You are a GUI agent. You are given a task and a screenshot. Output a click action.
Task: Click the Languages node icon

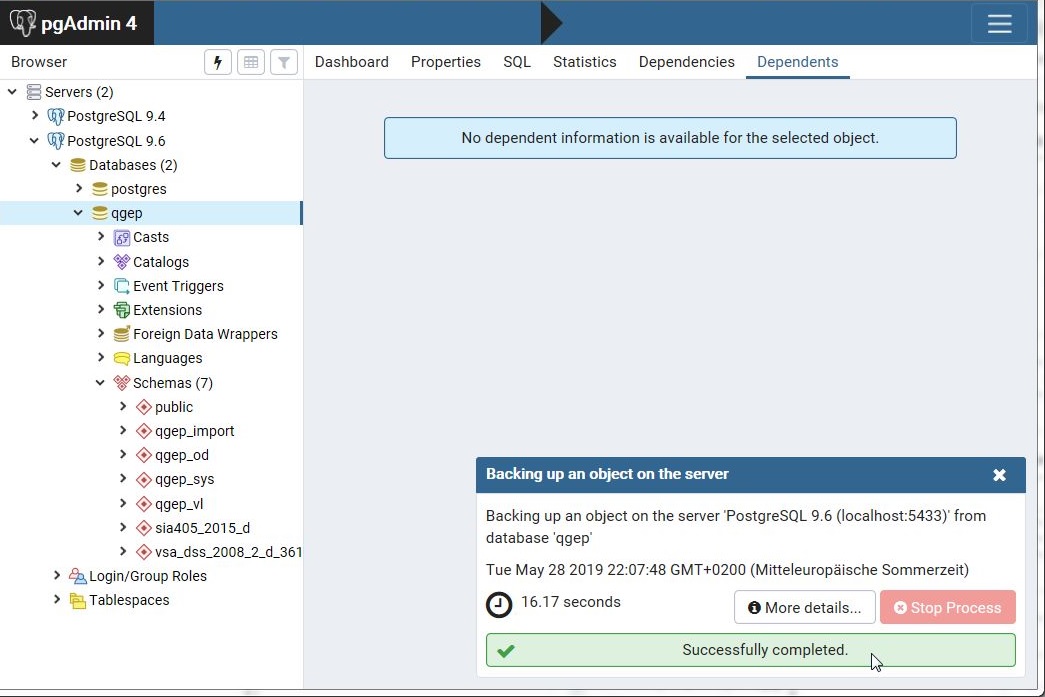point(121,358)
